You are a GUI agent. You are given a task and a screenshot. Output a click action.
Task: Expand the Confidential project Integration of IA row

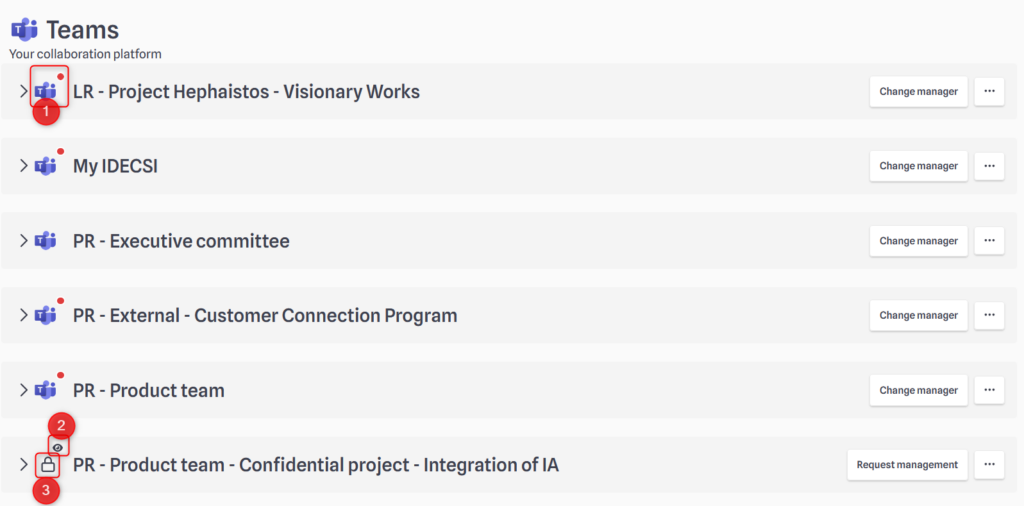coord(24,465)
